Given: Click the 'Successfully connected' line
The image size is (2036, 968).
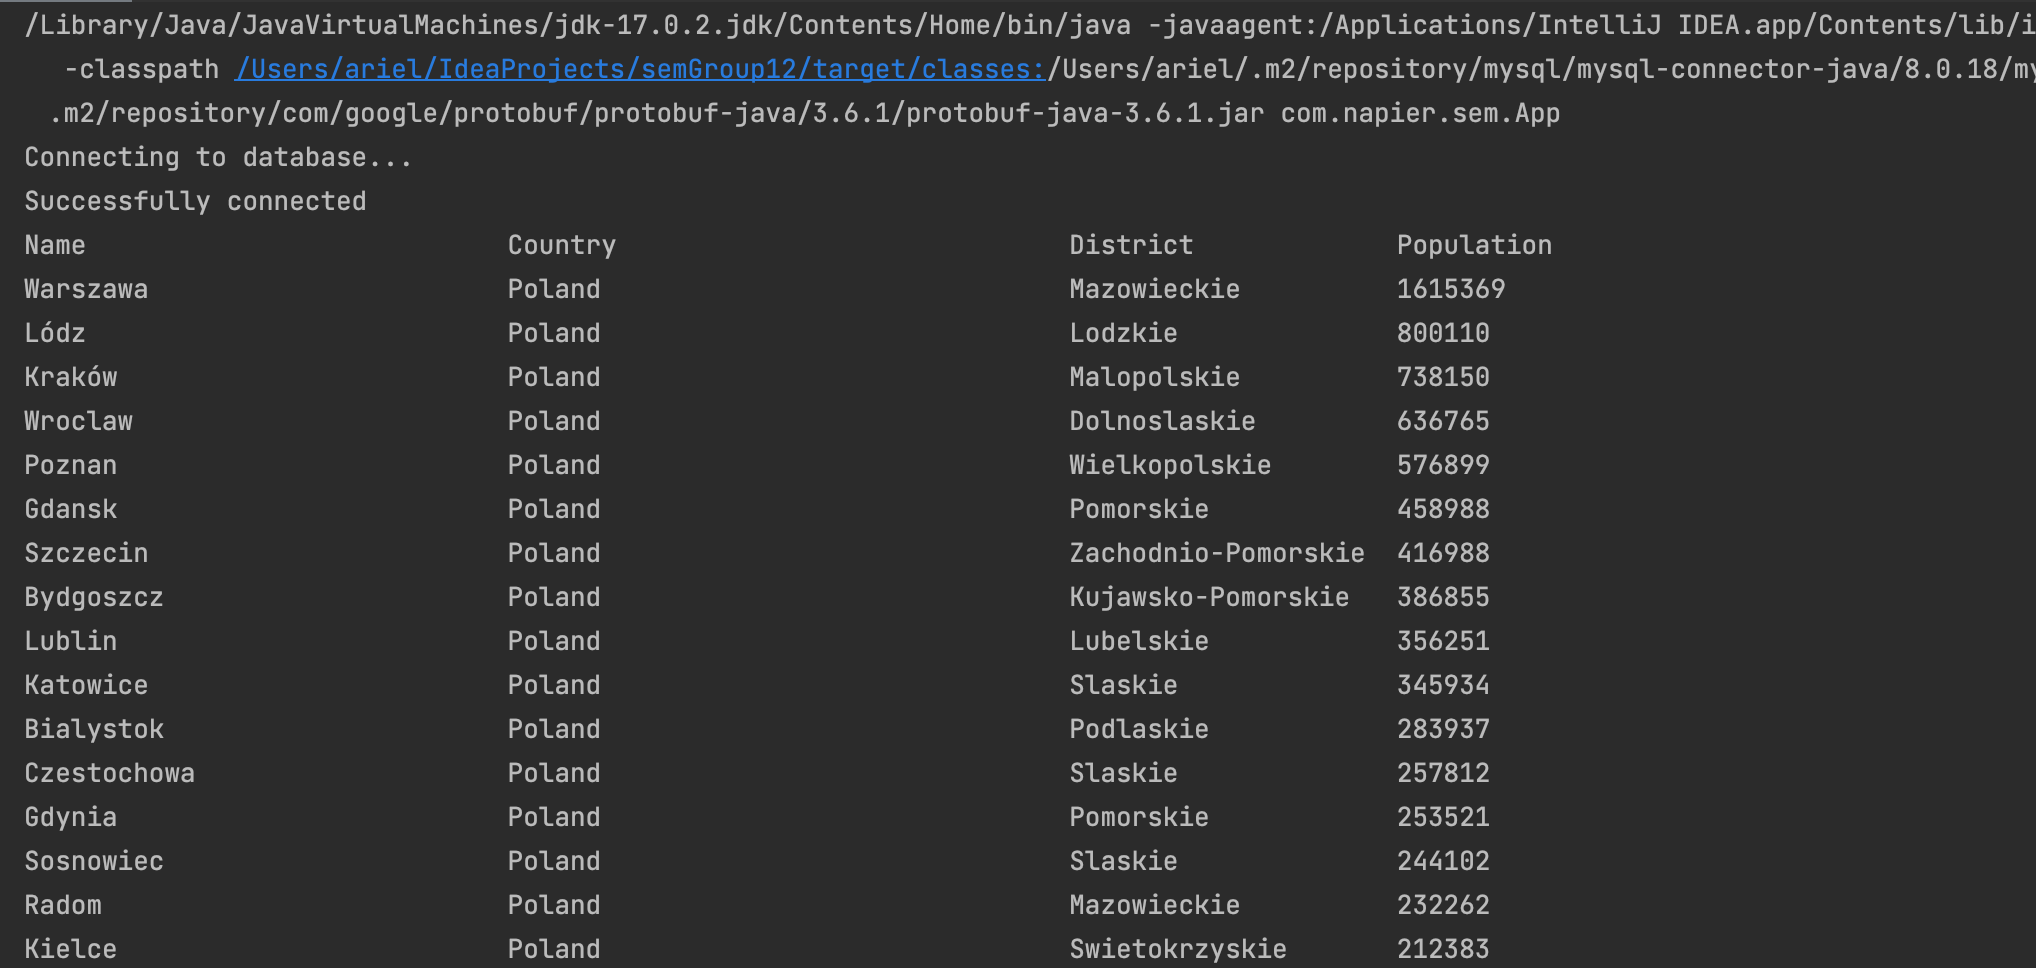Looking at the screenshot, I should (195, 201).
